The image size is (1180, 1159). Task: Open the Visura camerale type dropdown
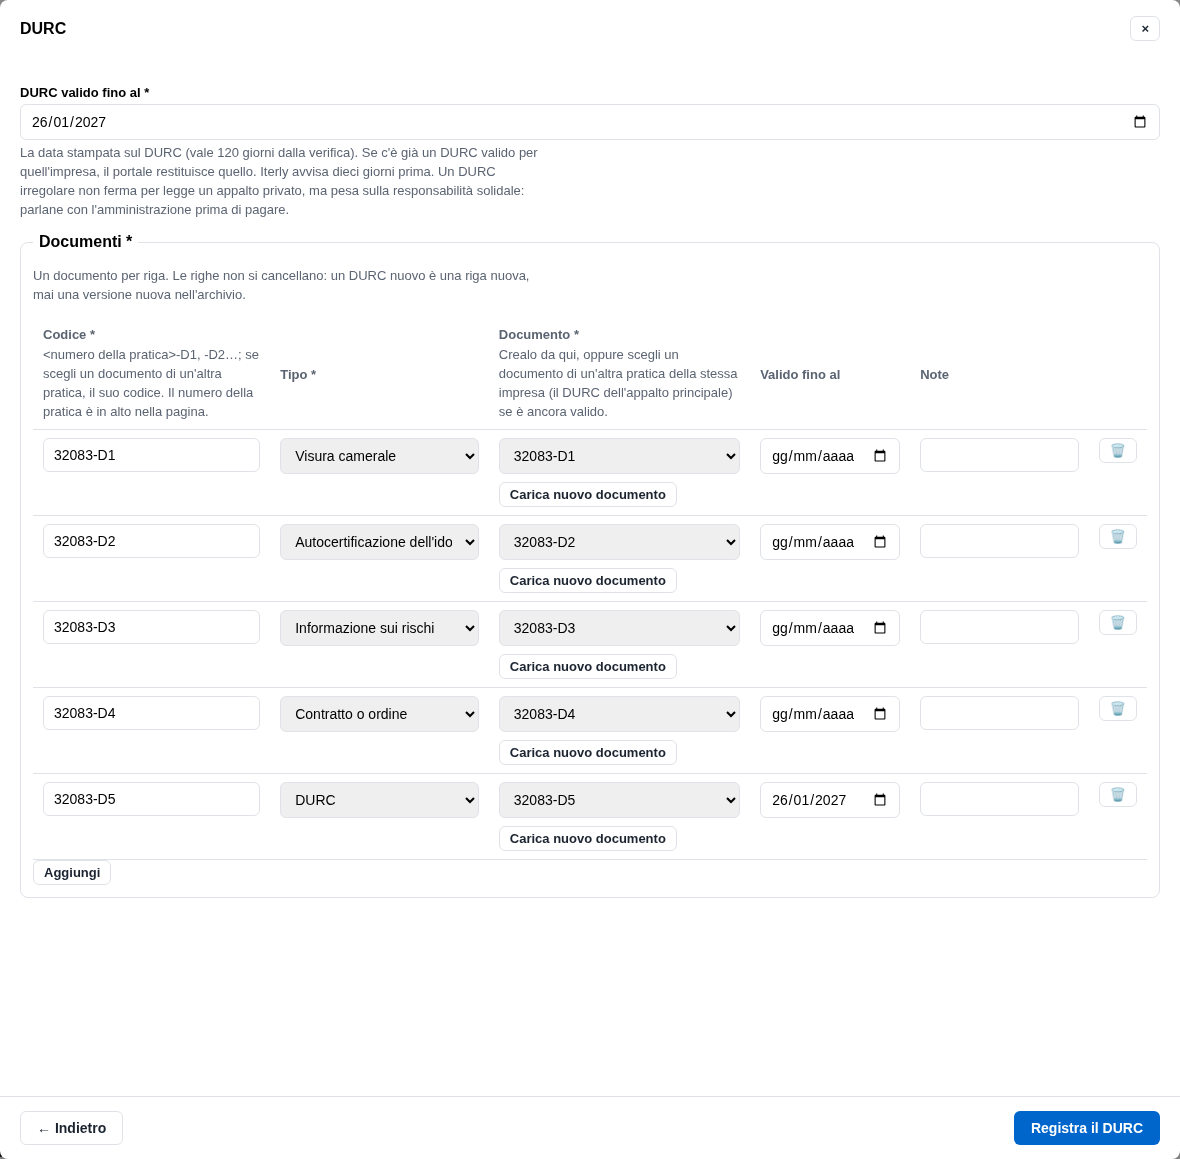click(x=379, y=456)
